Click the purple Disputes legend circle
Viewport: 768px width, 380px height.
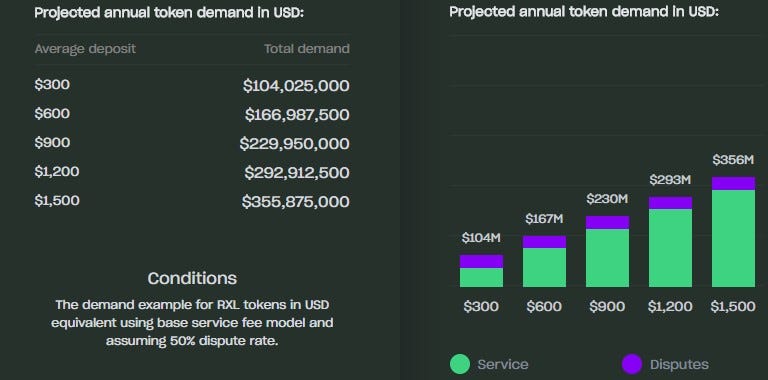pyautogui.click(x=632, y=364)
